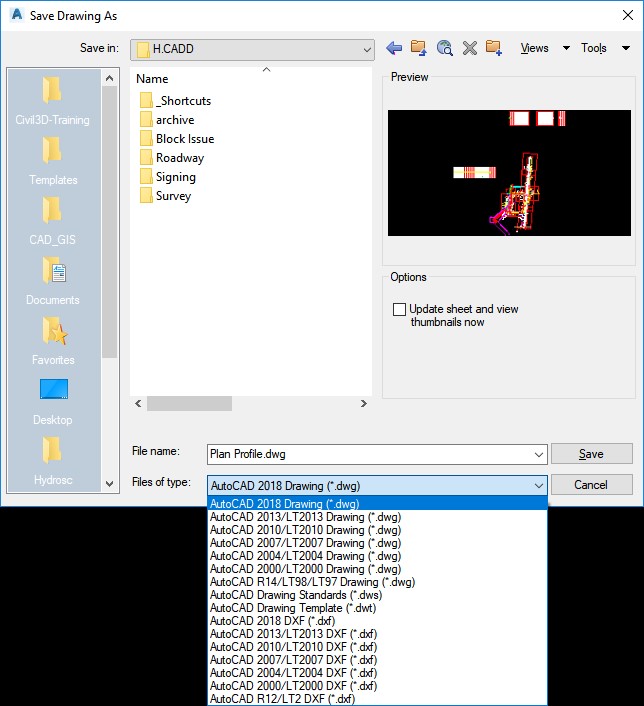This screenshot has width=644, height=706.
Task: Open the Hydrosc places shortcut
Action: tap(52, 461)
